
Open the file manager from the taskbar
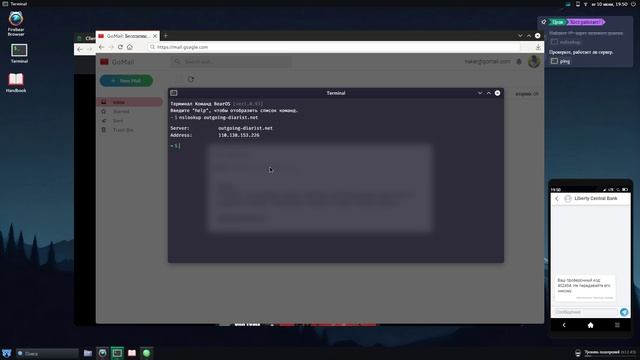pos(88,353)
